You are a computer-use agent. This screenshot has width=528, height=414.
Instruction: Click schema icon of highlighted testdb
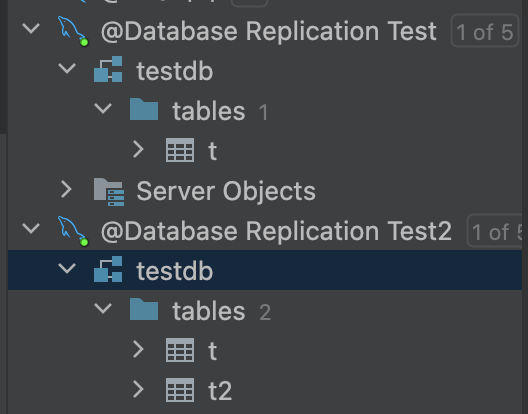[x=108, y=269]
